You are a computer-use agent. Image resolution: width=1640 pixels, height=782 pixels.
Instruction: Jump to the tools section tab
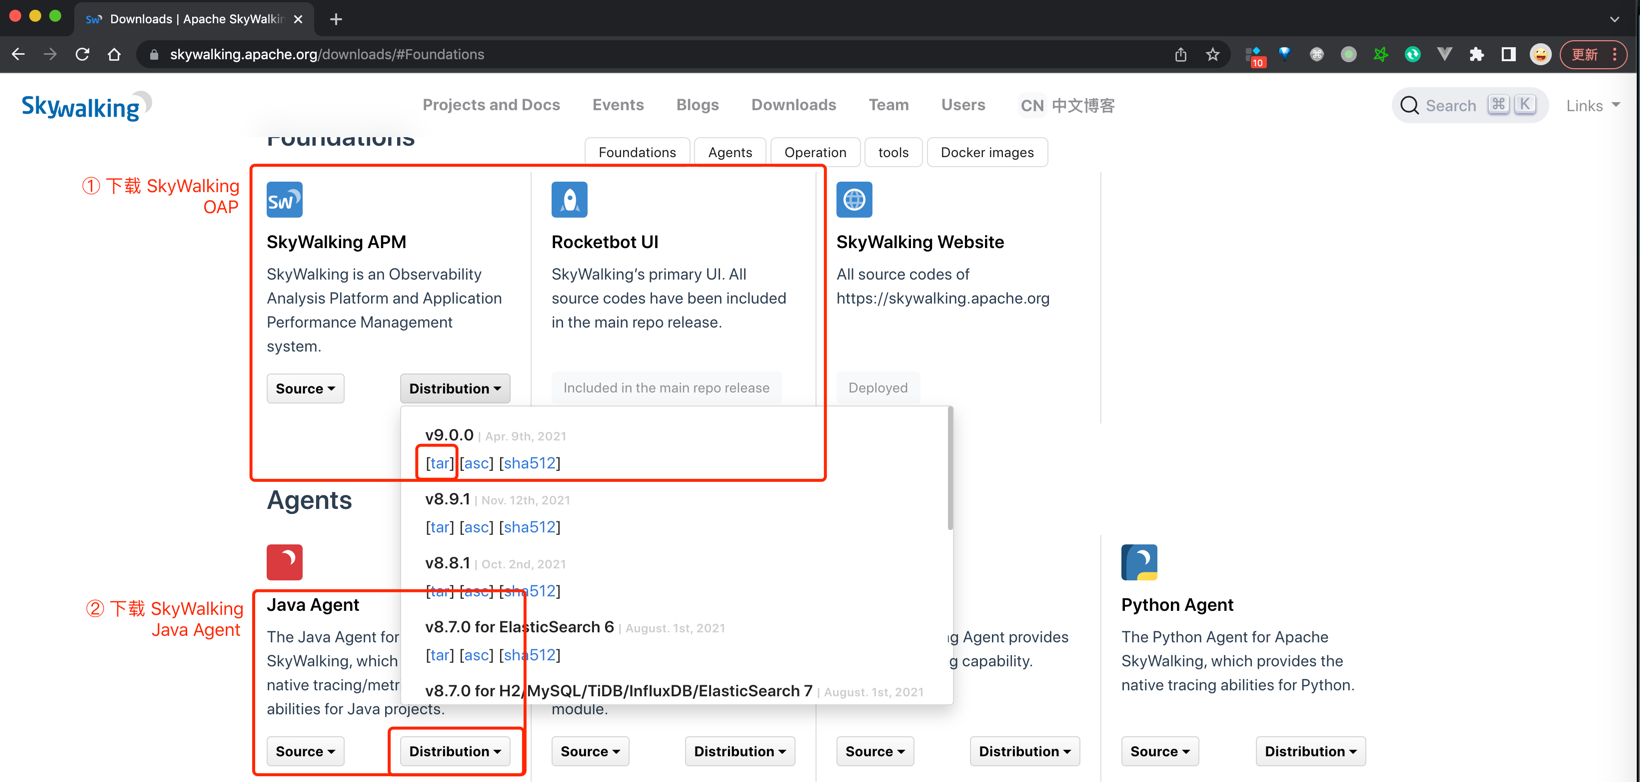coord(893,152)
